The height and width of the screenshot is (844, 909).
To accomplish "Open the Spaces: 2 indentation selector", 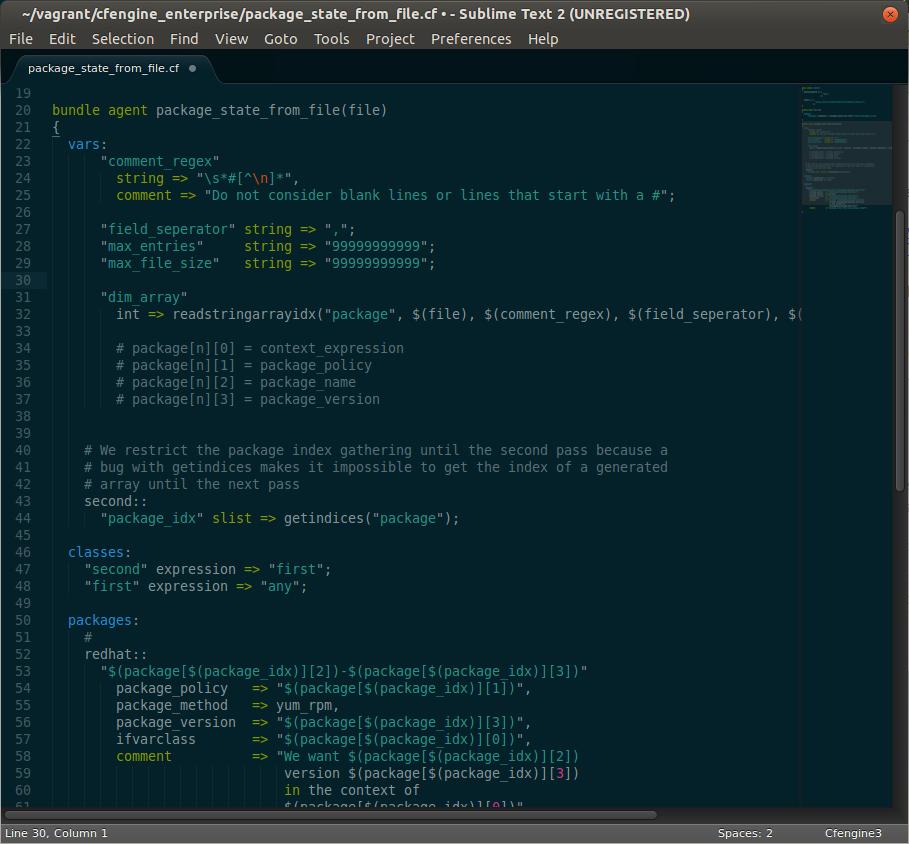I will (745, 832).
